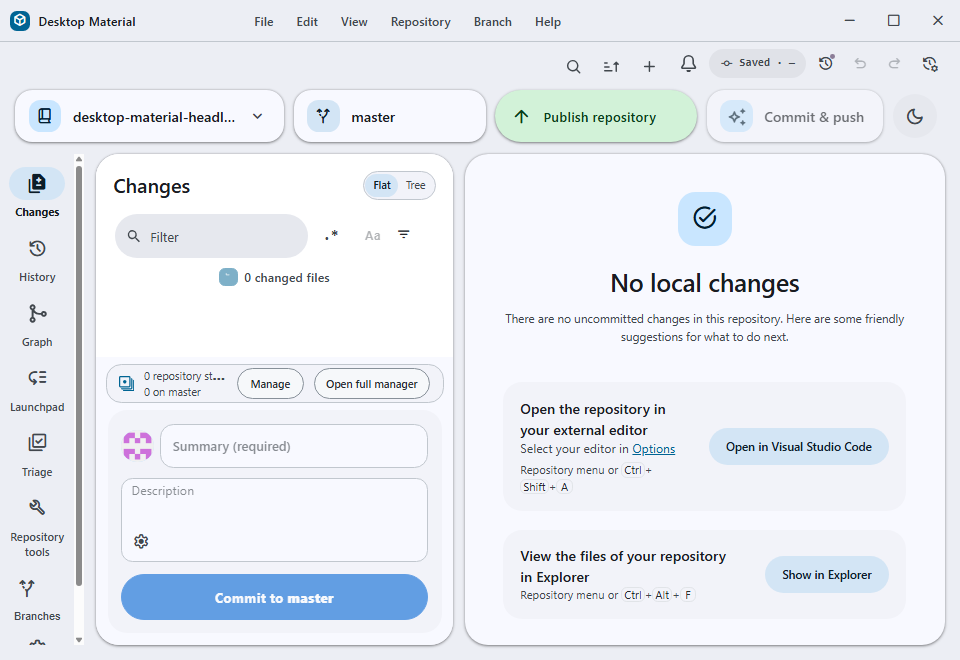Click the Manage stashes button
This screenshot has width=960, height=660.
[x=270, y=384]
